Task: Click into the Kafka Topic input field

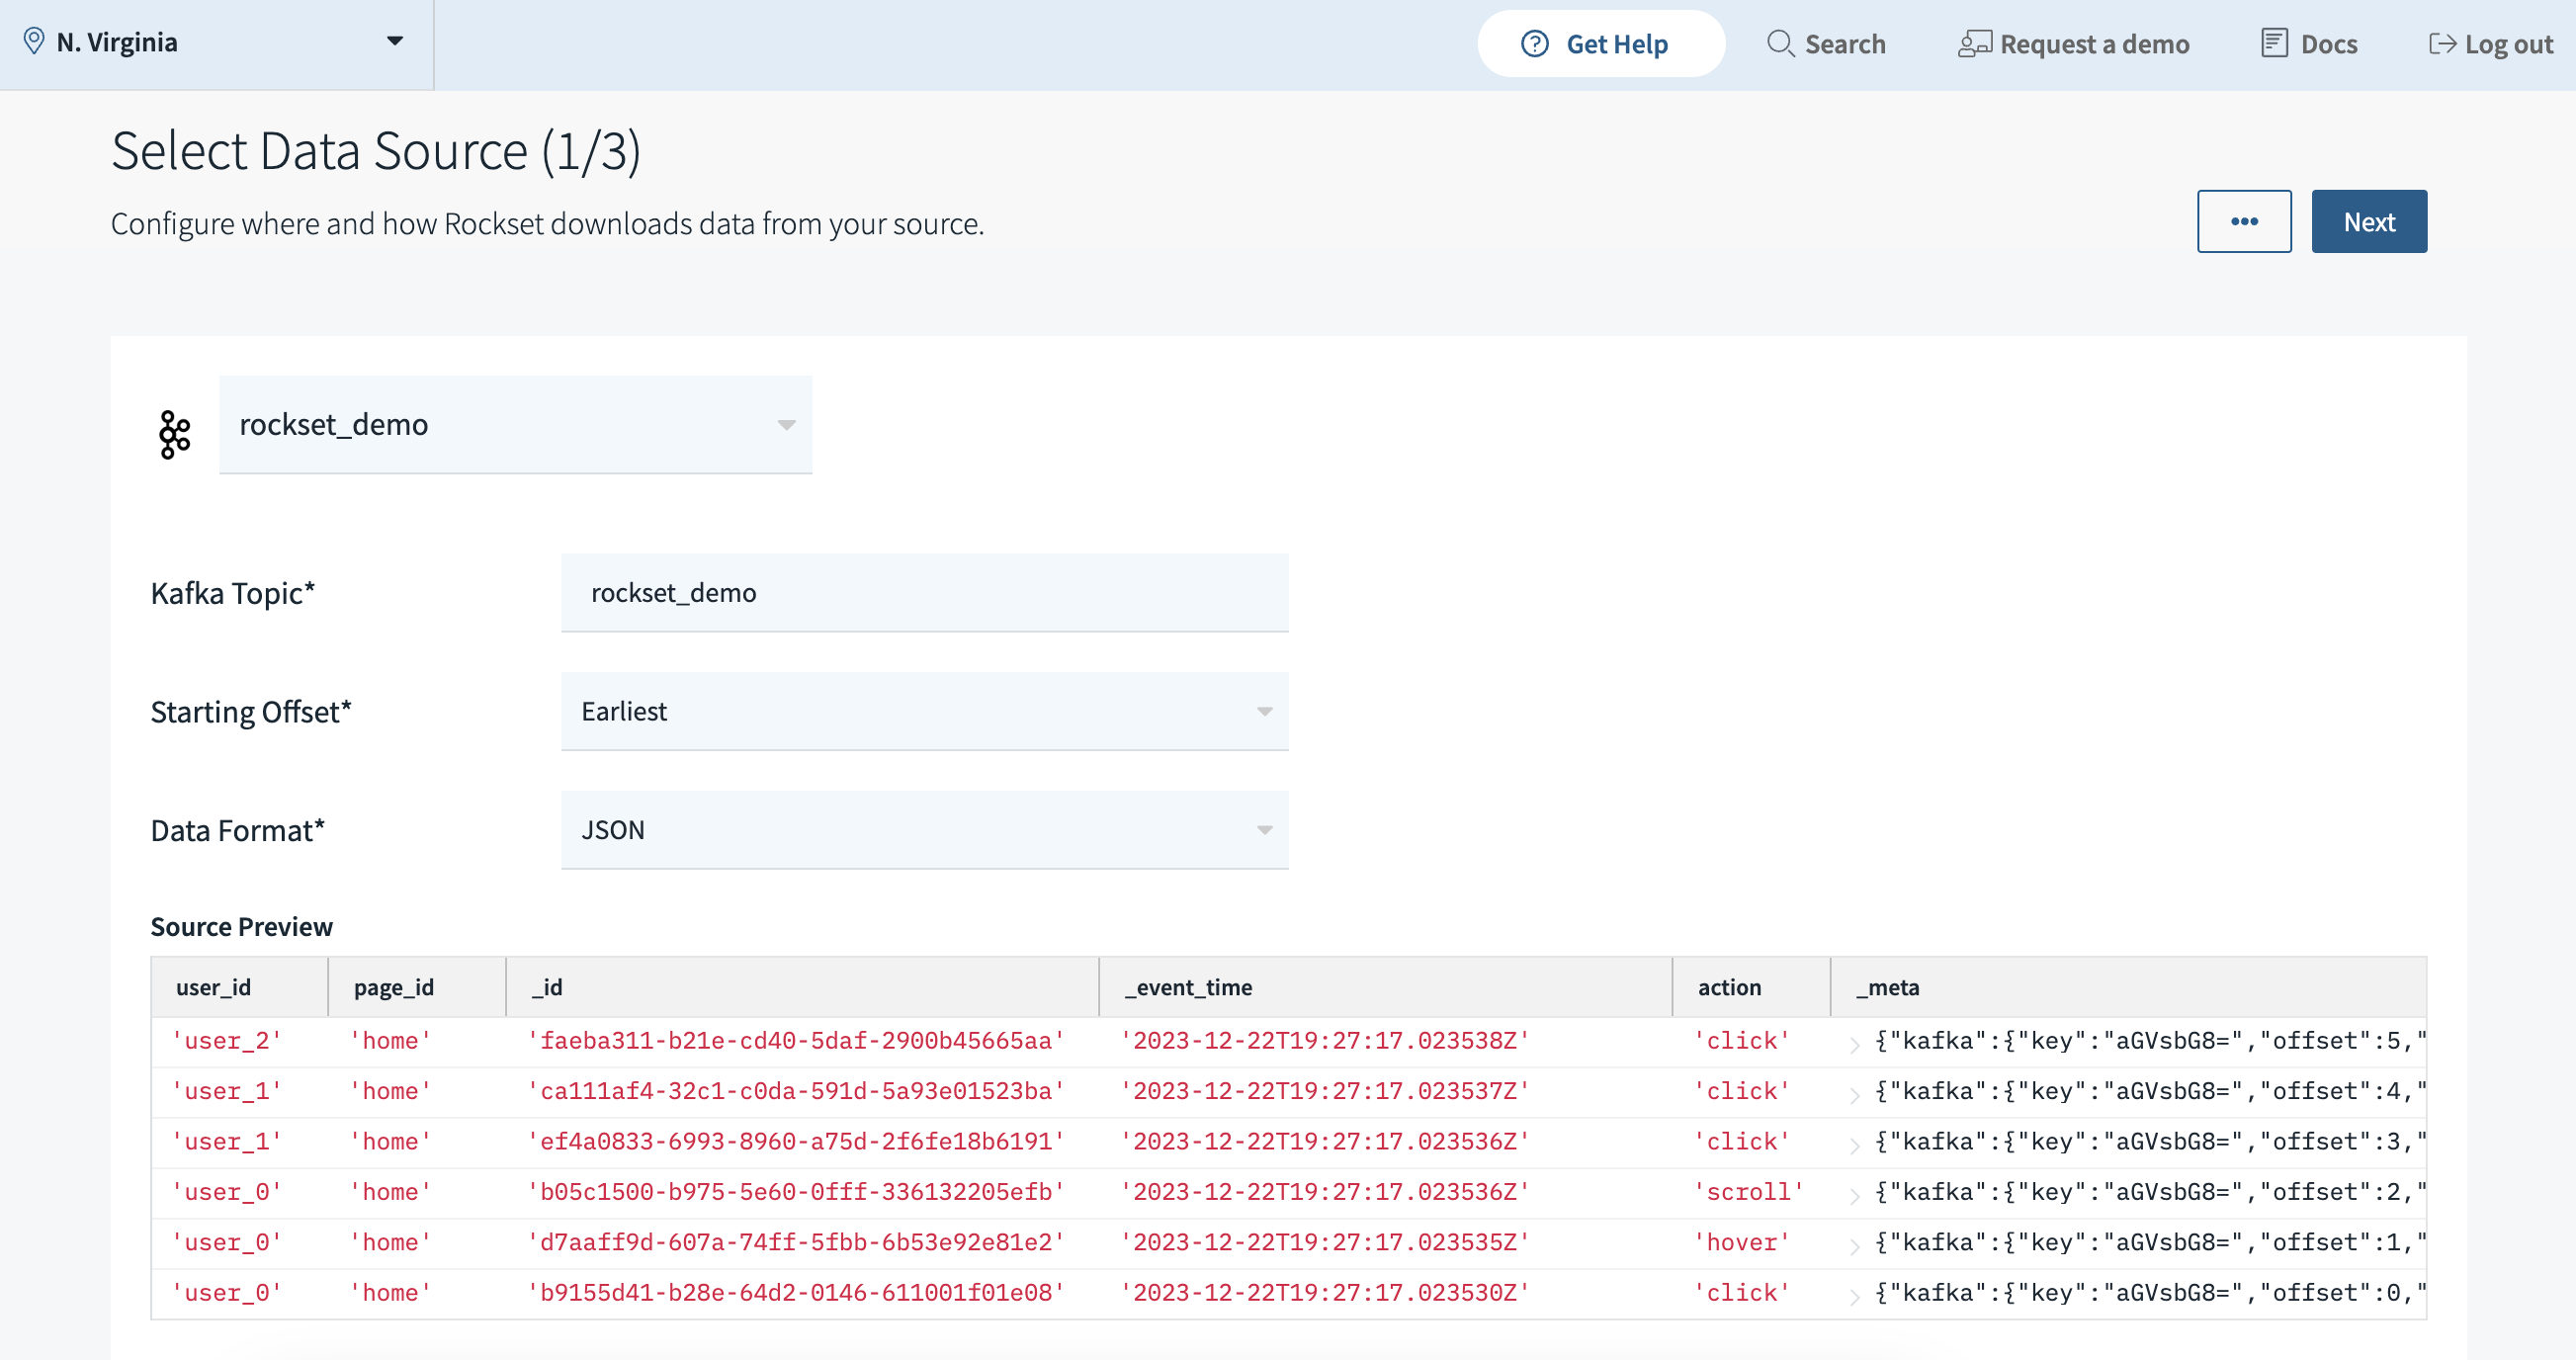Action: pyautogui.click(x=923, y=593)
